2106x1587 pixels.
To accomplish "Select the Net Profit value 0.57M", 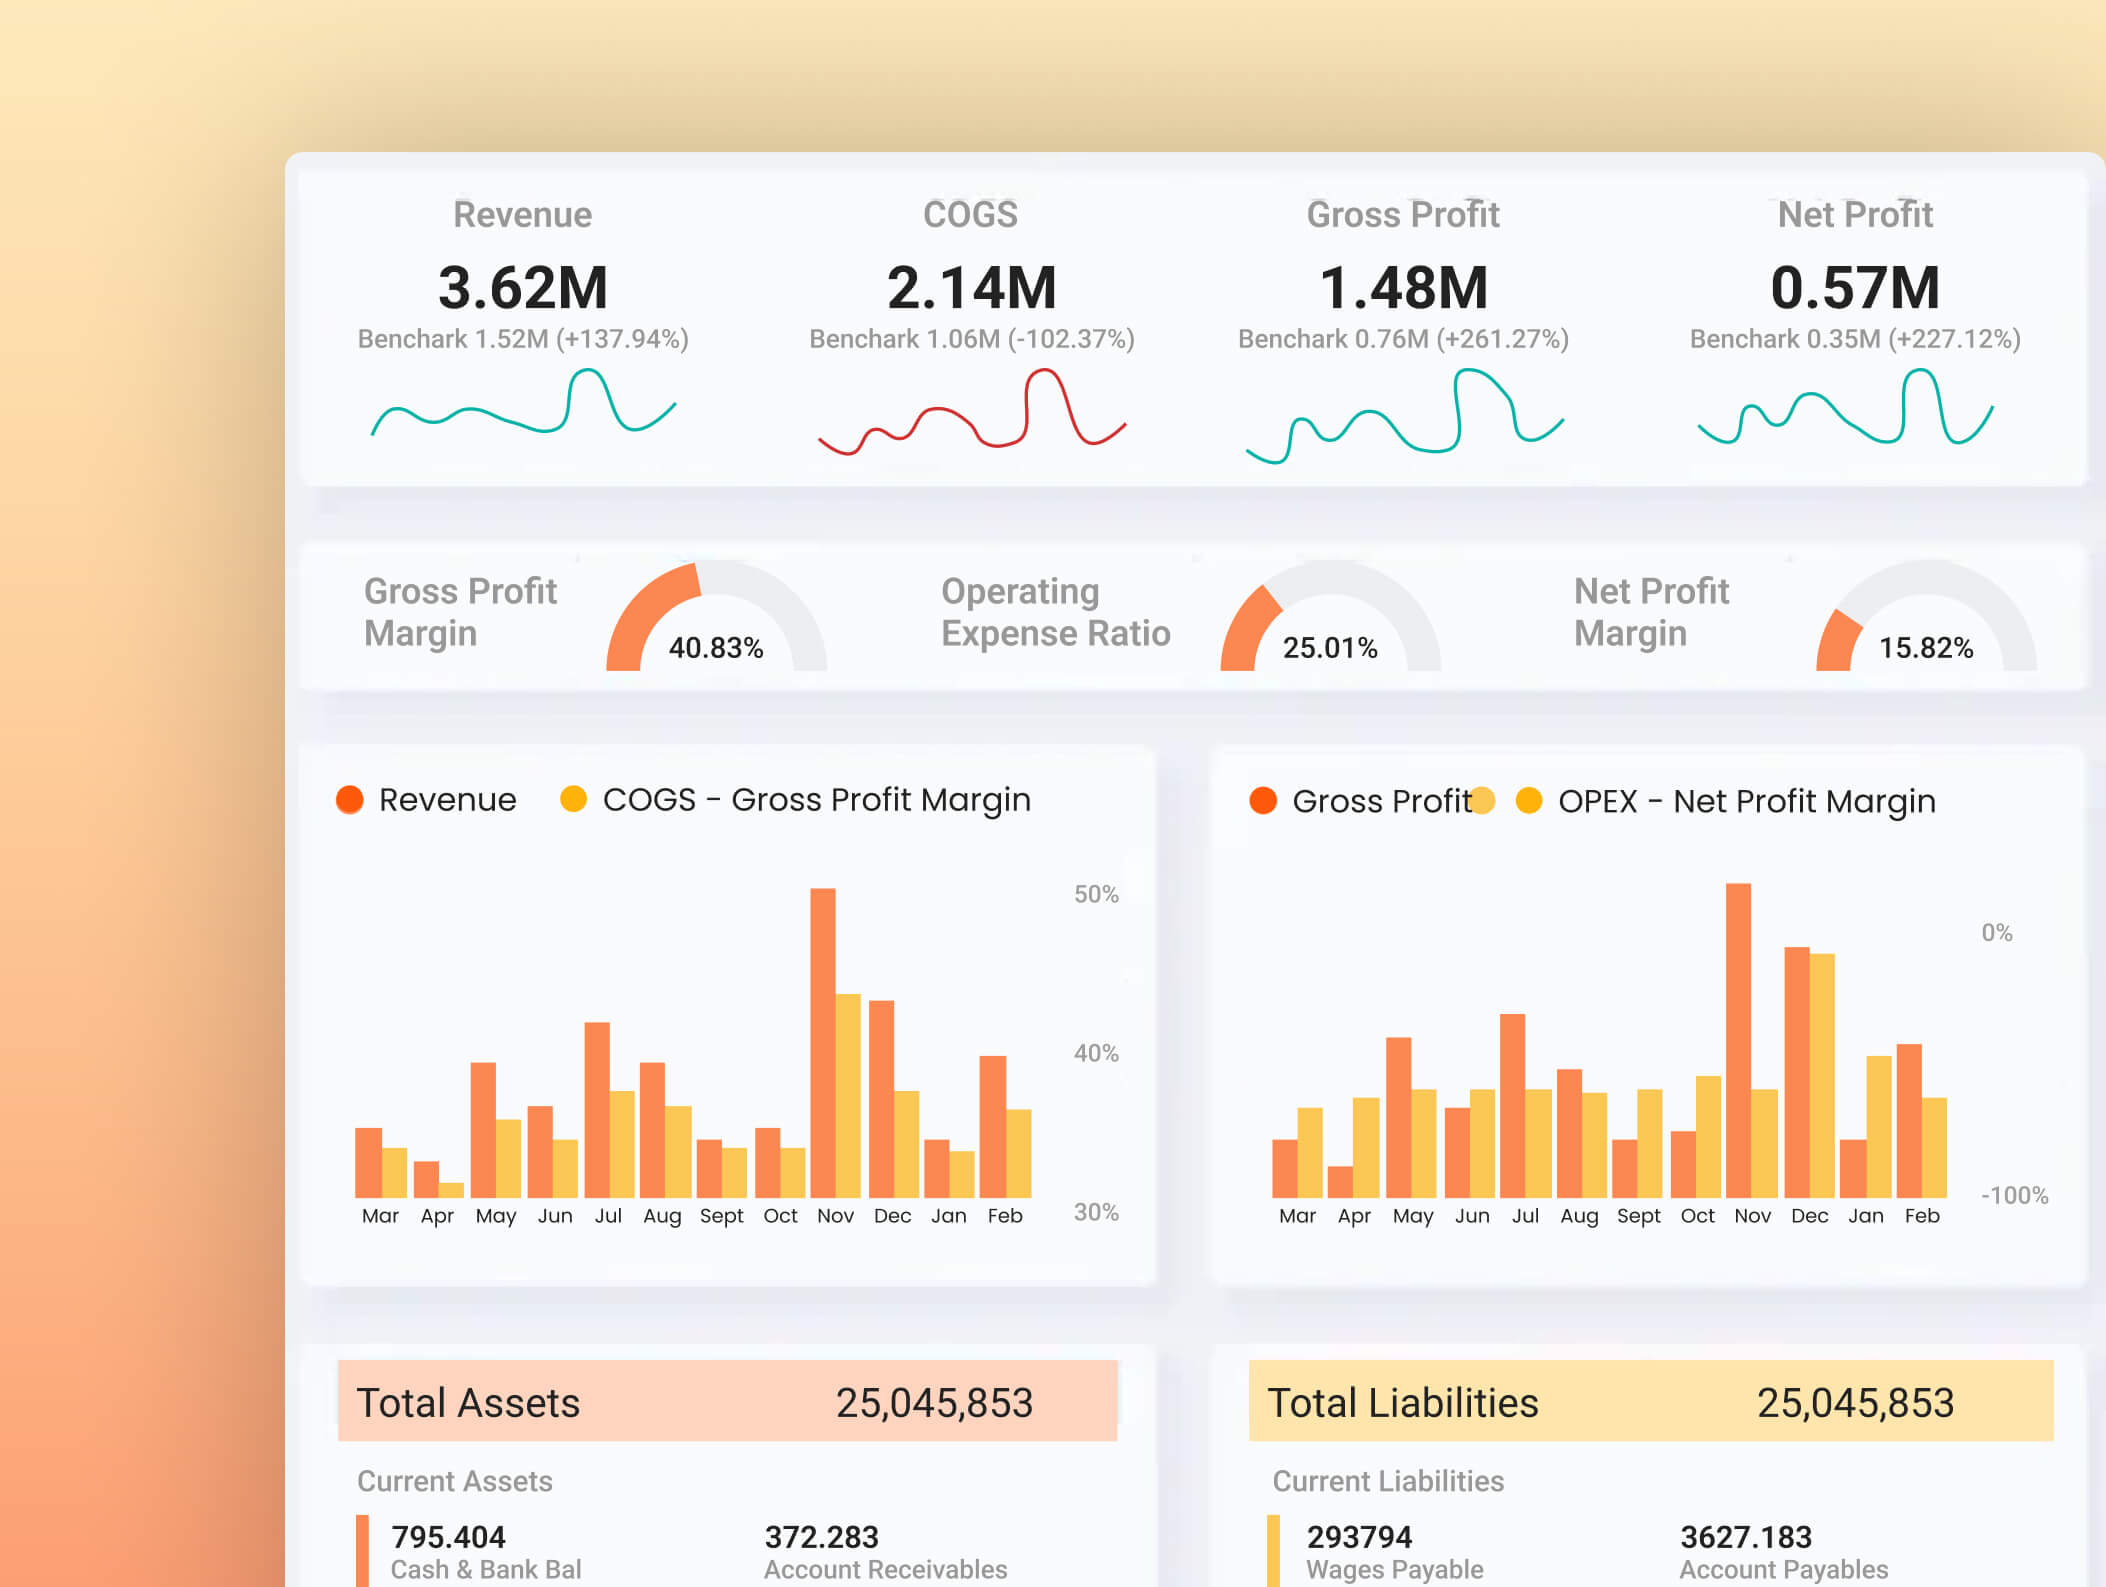I will click(1856, 288).
